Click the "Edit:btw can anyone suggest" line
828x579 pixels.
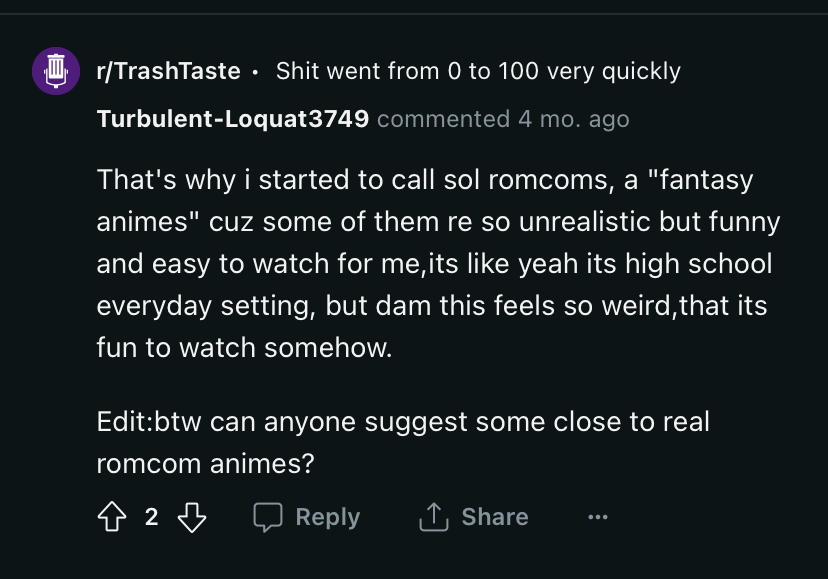tap(403, 422)
